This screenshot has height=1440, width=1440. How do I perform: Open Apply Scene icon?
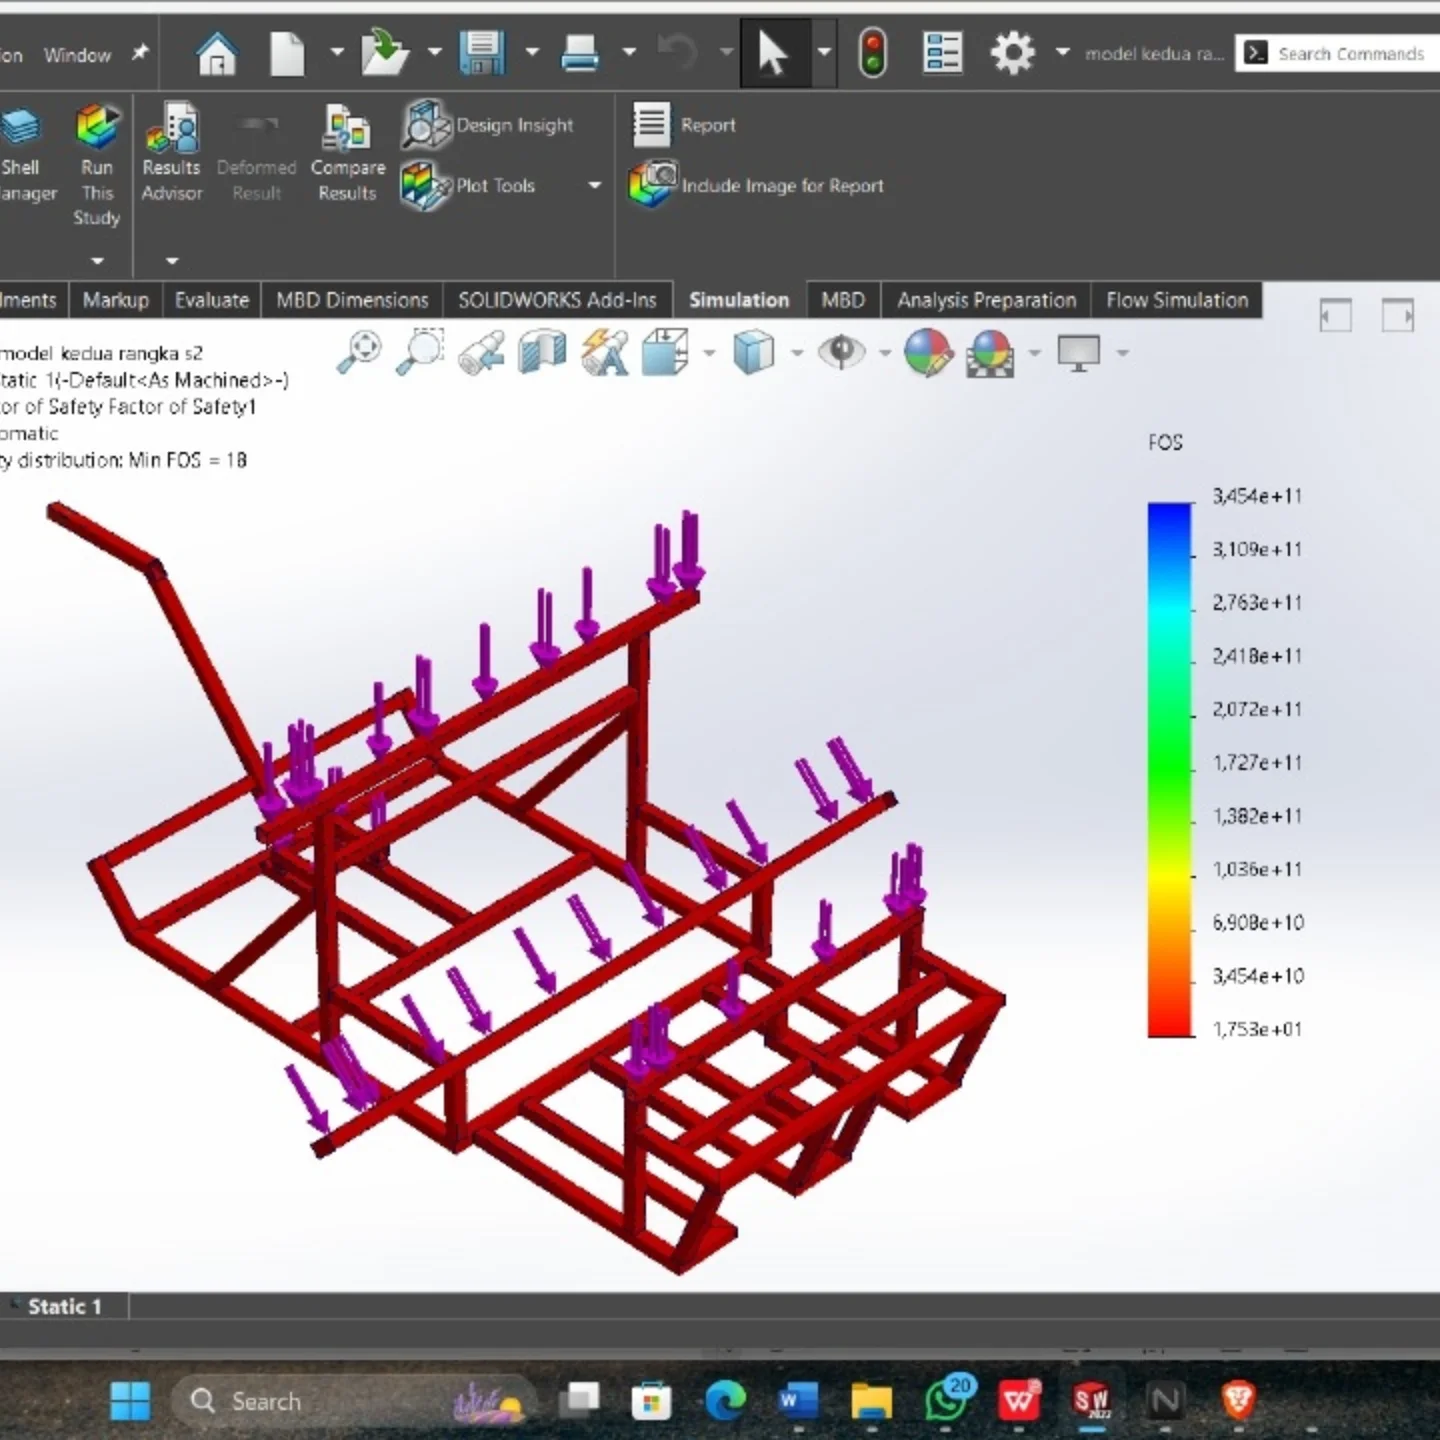click(x=990, y=352)
